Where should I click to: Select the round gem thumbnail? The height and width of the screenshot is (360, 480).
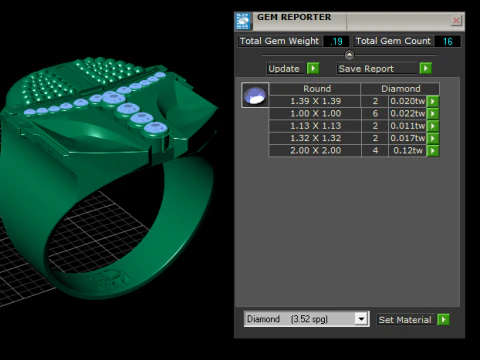point(255,95)
